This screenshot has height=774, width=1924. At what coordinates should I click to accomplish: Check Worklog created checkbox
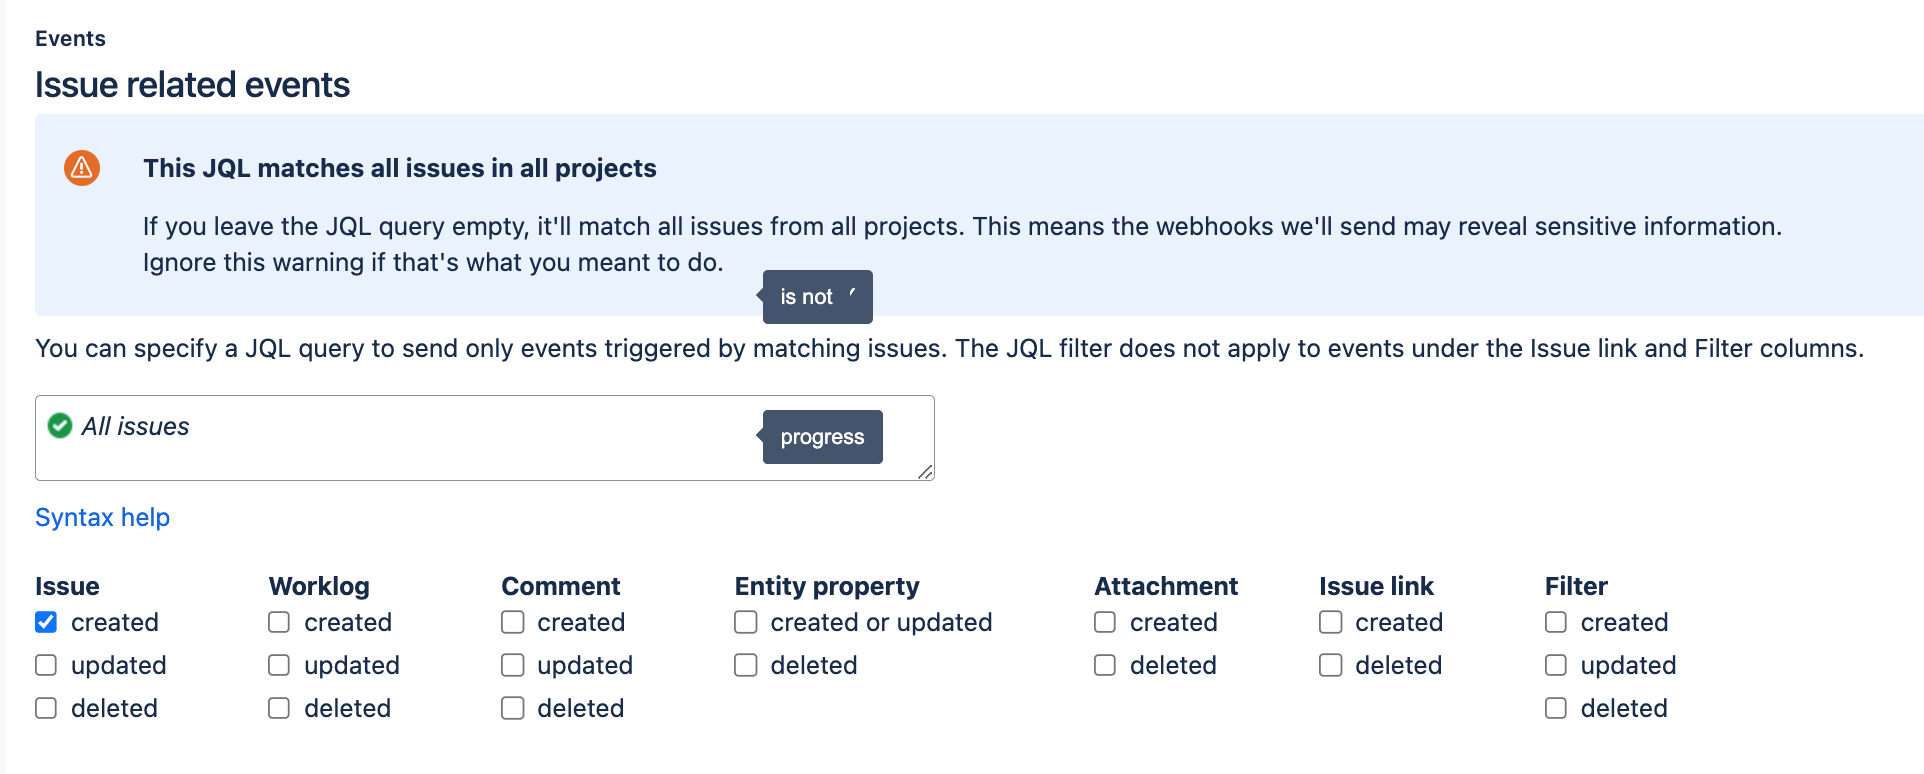(x=279, y=622)
